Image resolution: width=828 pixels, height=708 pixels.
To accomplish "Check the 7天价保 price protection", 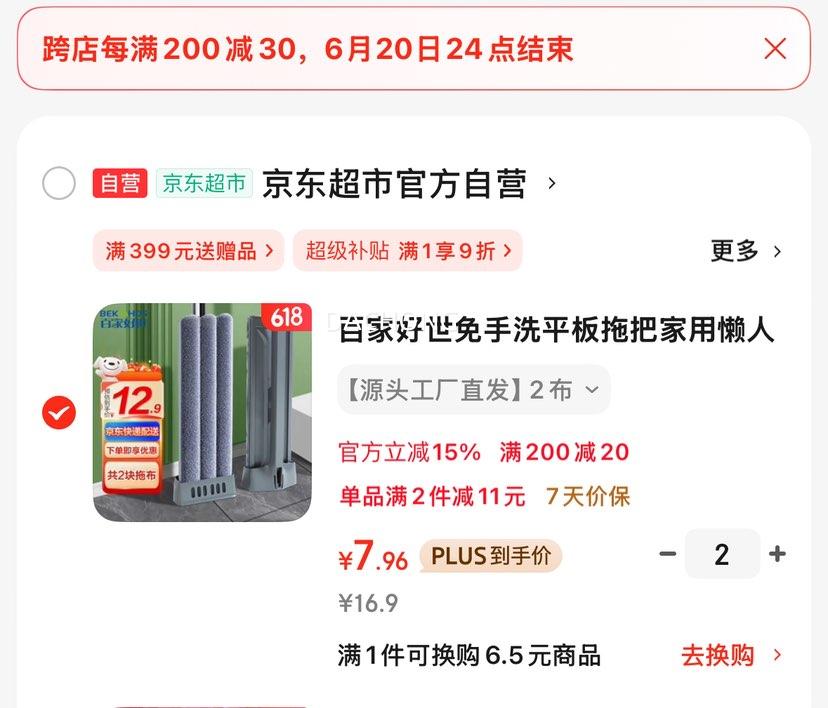I will tap(588, 496).
